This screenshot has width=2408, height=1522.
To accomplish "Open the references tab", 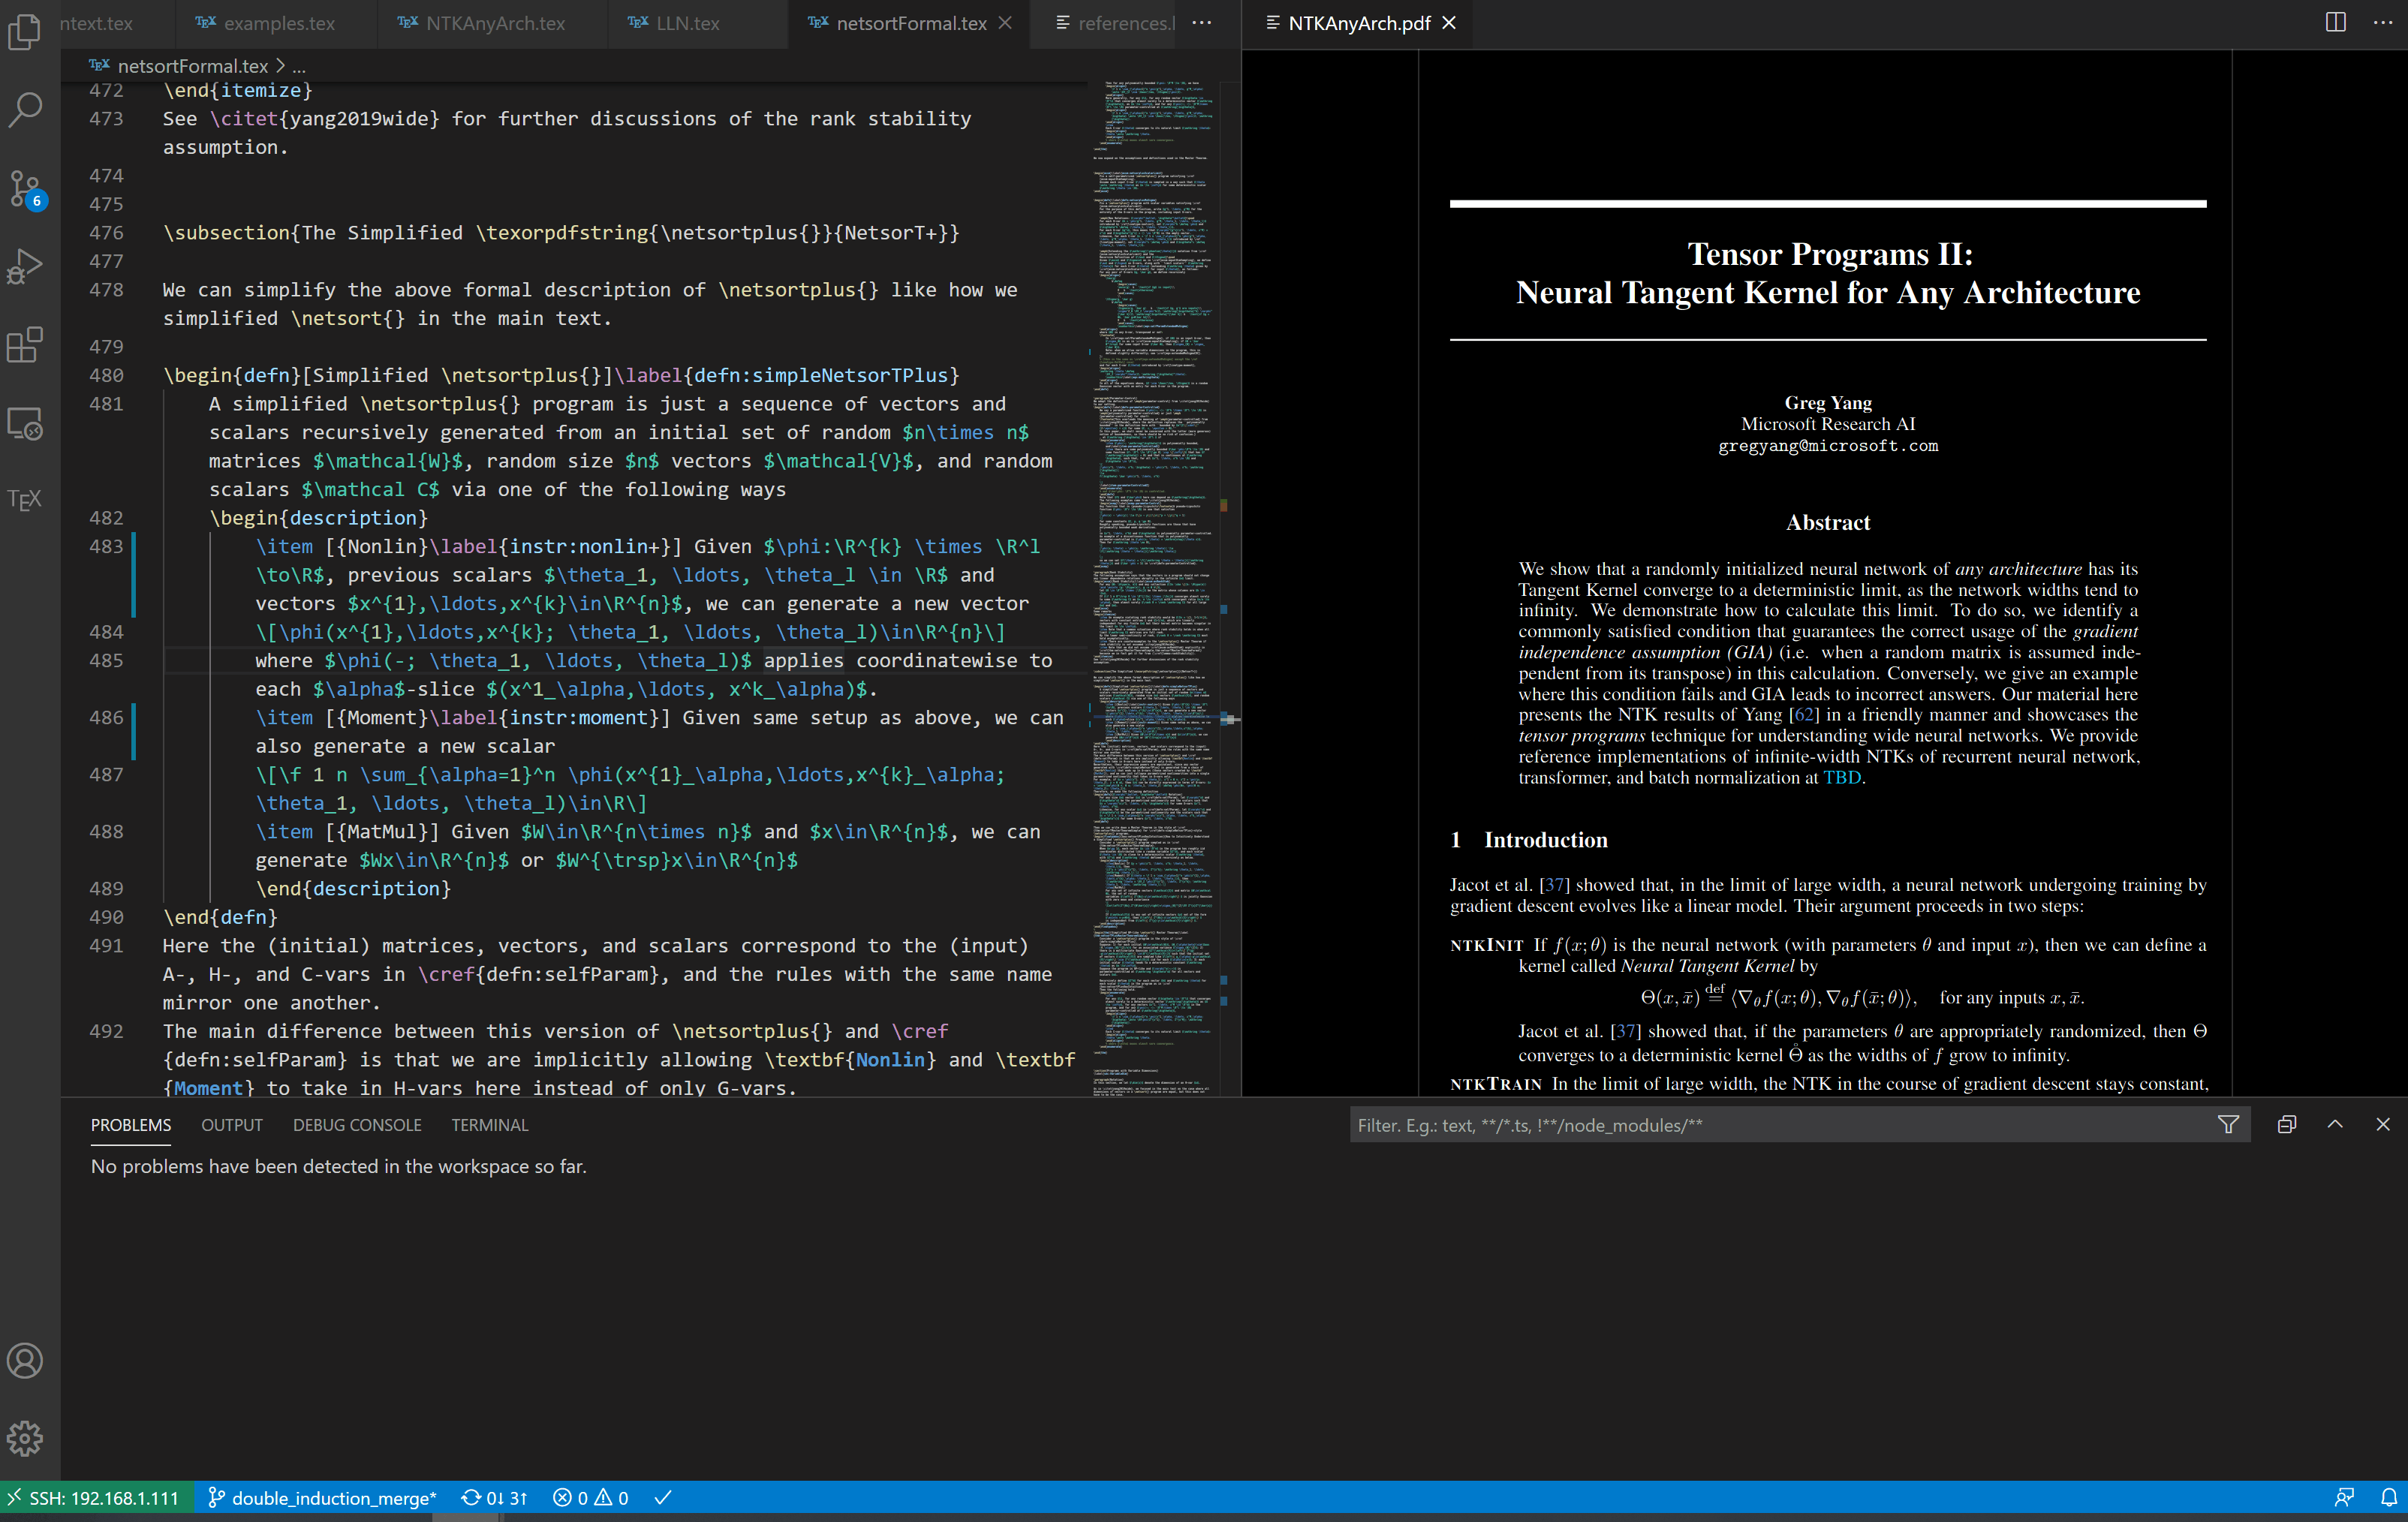I will click(1113, 23).
